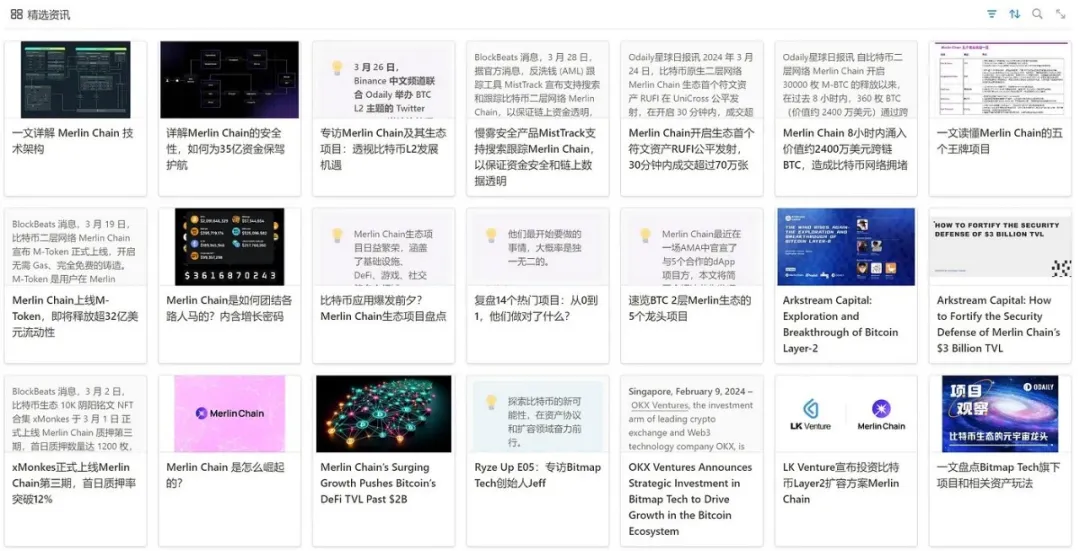This screenshot has height=551, width=1080.
Task: Open article 速览BTC 2层Merlin生态的5个龙头项目
Action: [689, 309]
